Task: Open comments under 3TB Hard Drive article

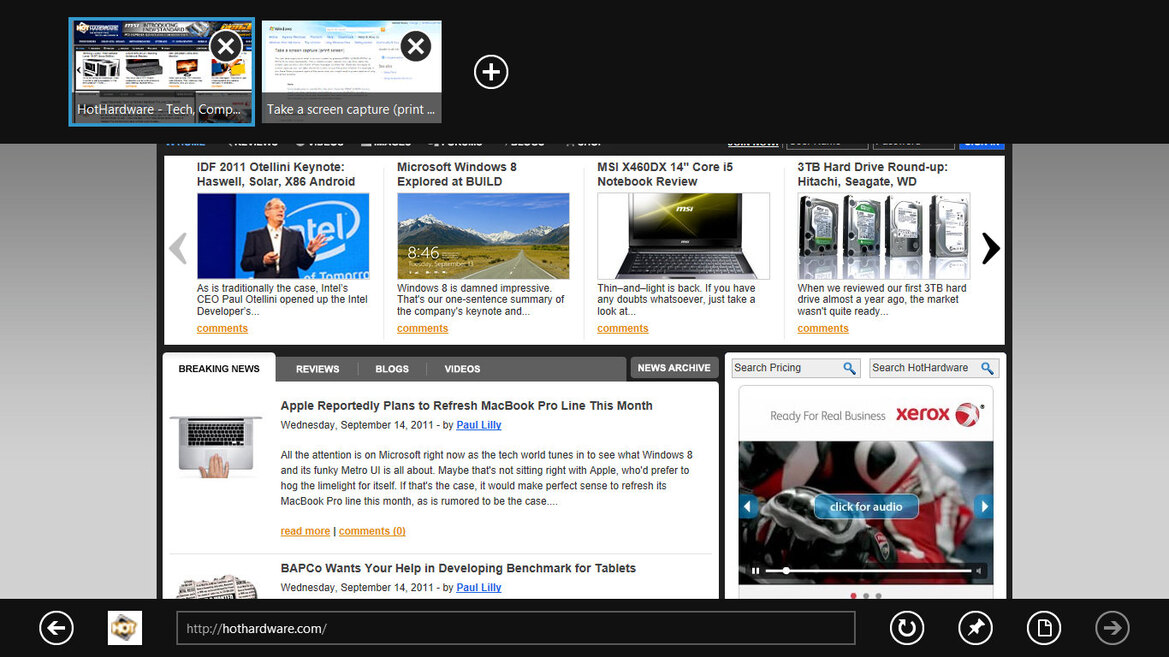Action: pos(823,328)
